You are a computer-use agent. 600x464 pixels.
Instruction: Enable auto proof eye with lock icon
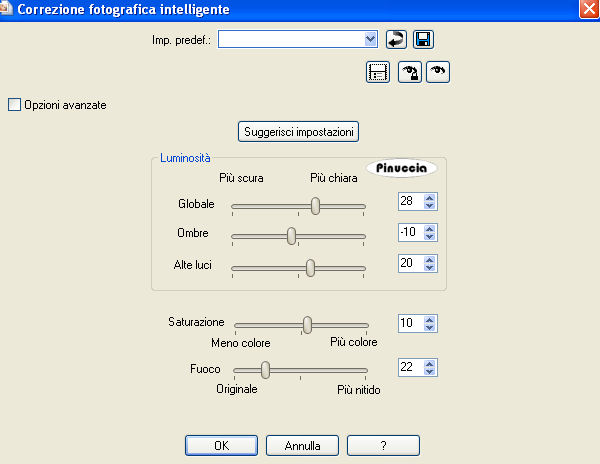(409, 72)
